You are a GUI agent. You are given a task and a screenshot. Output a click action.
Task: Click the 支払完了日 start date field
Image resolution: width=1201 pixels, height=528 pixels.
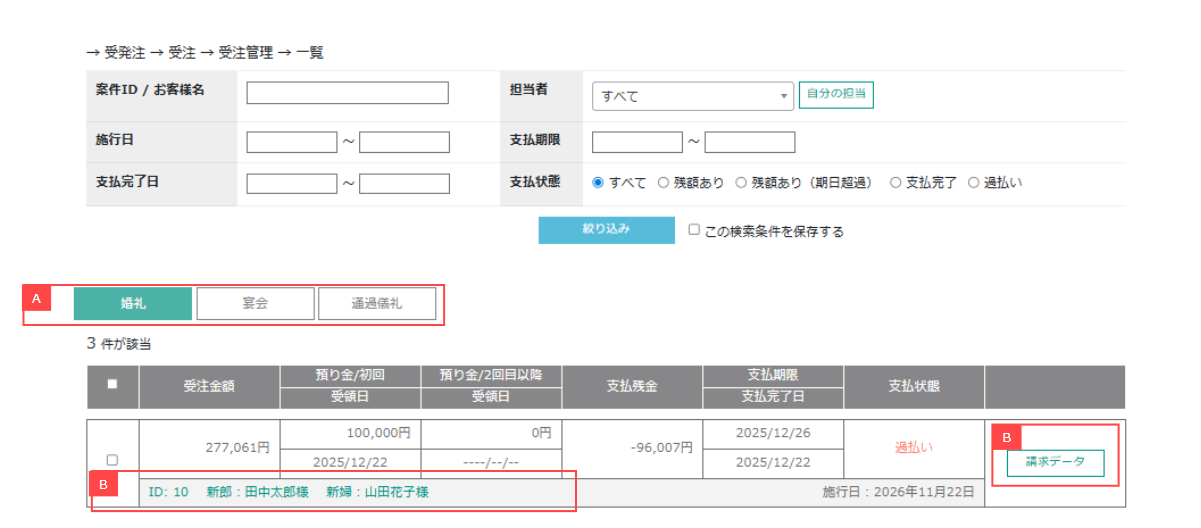click(x=292, y=184)
